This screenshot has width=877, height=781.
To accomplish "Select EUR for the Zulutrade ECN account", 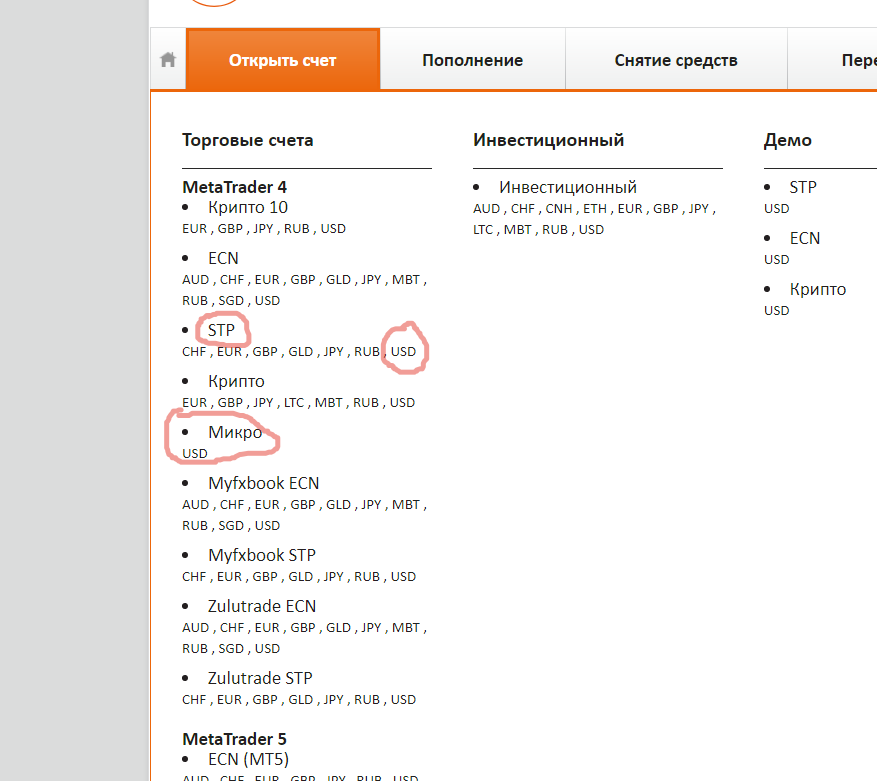I will point(267,628).
